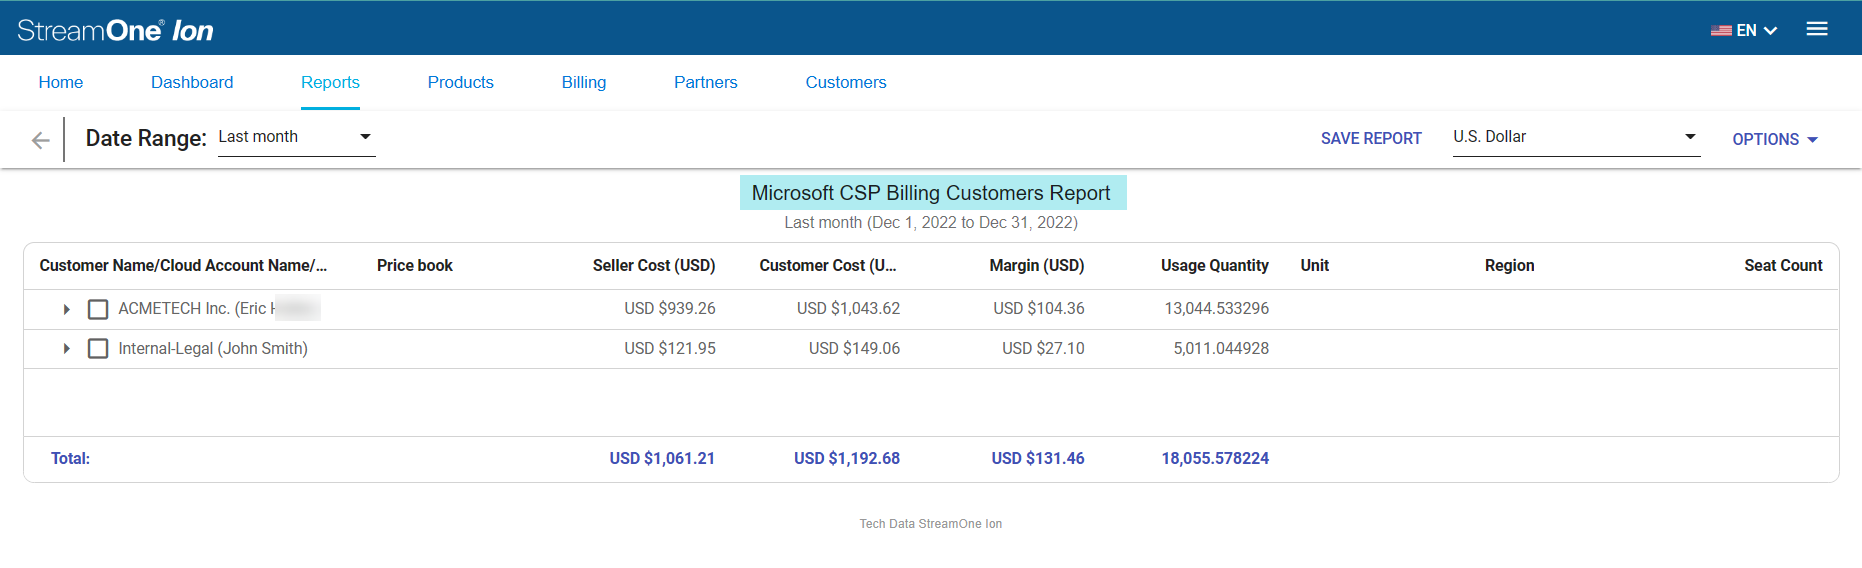Go to the Customers tab
Viewport: 1862px width, 568px height.
[x=846, y=82]
